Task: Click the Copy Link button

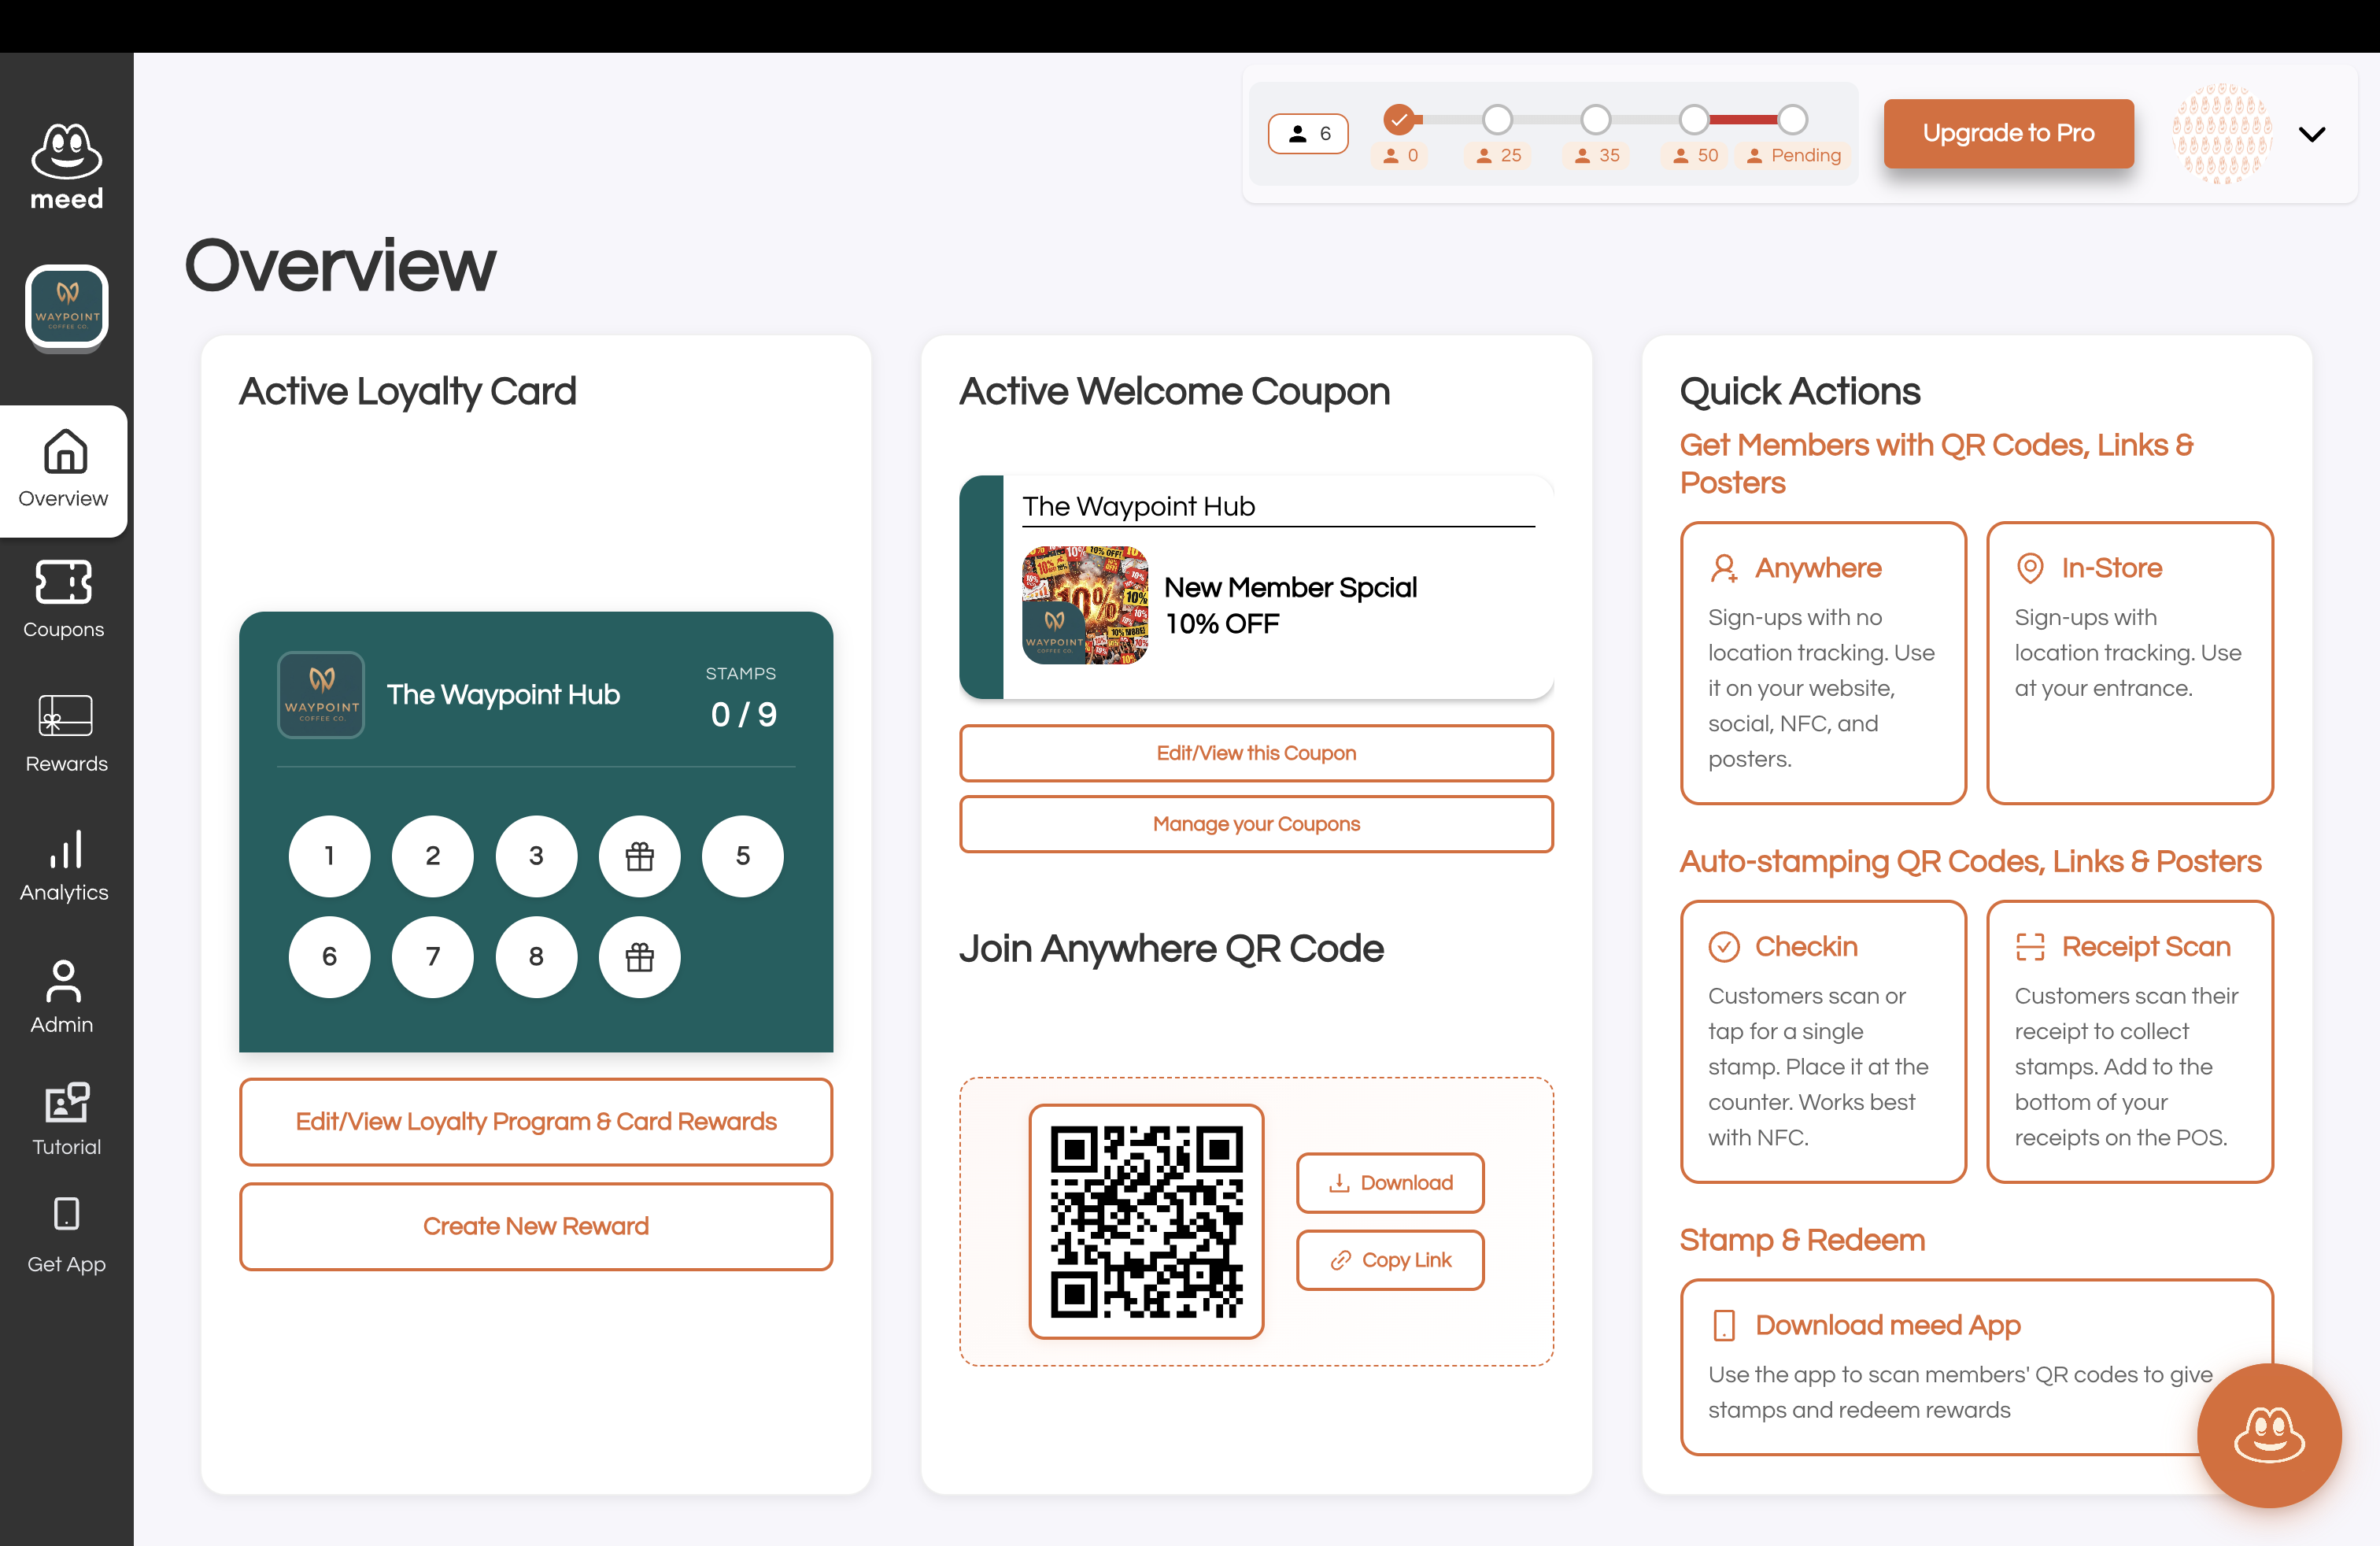Action: [1390, 1260]
